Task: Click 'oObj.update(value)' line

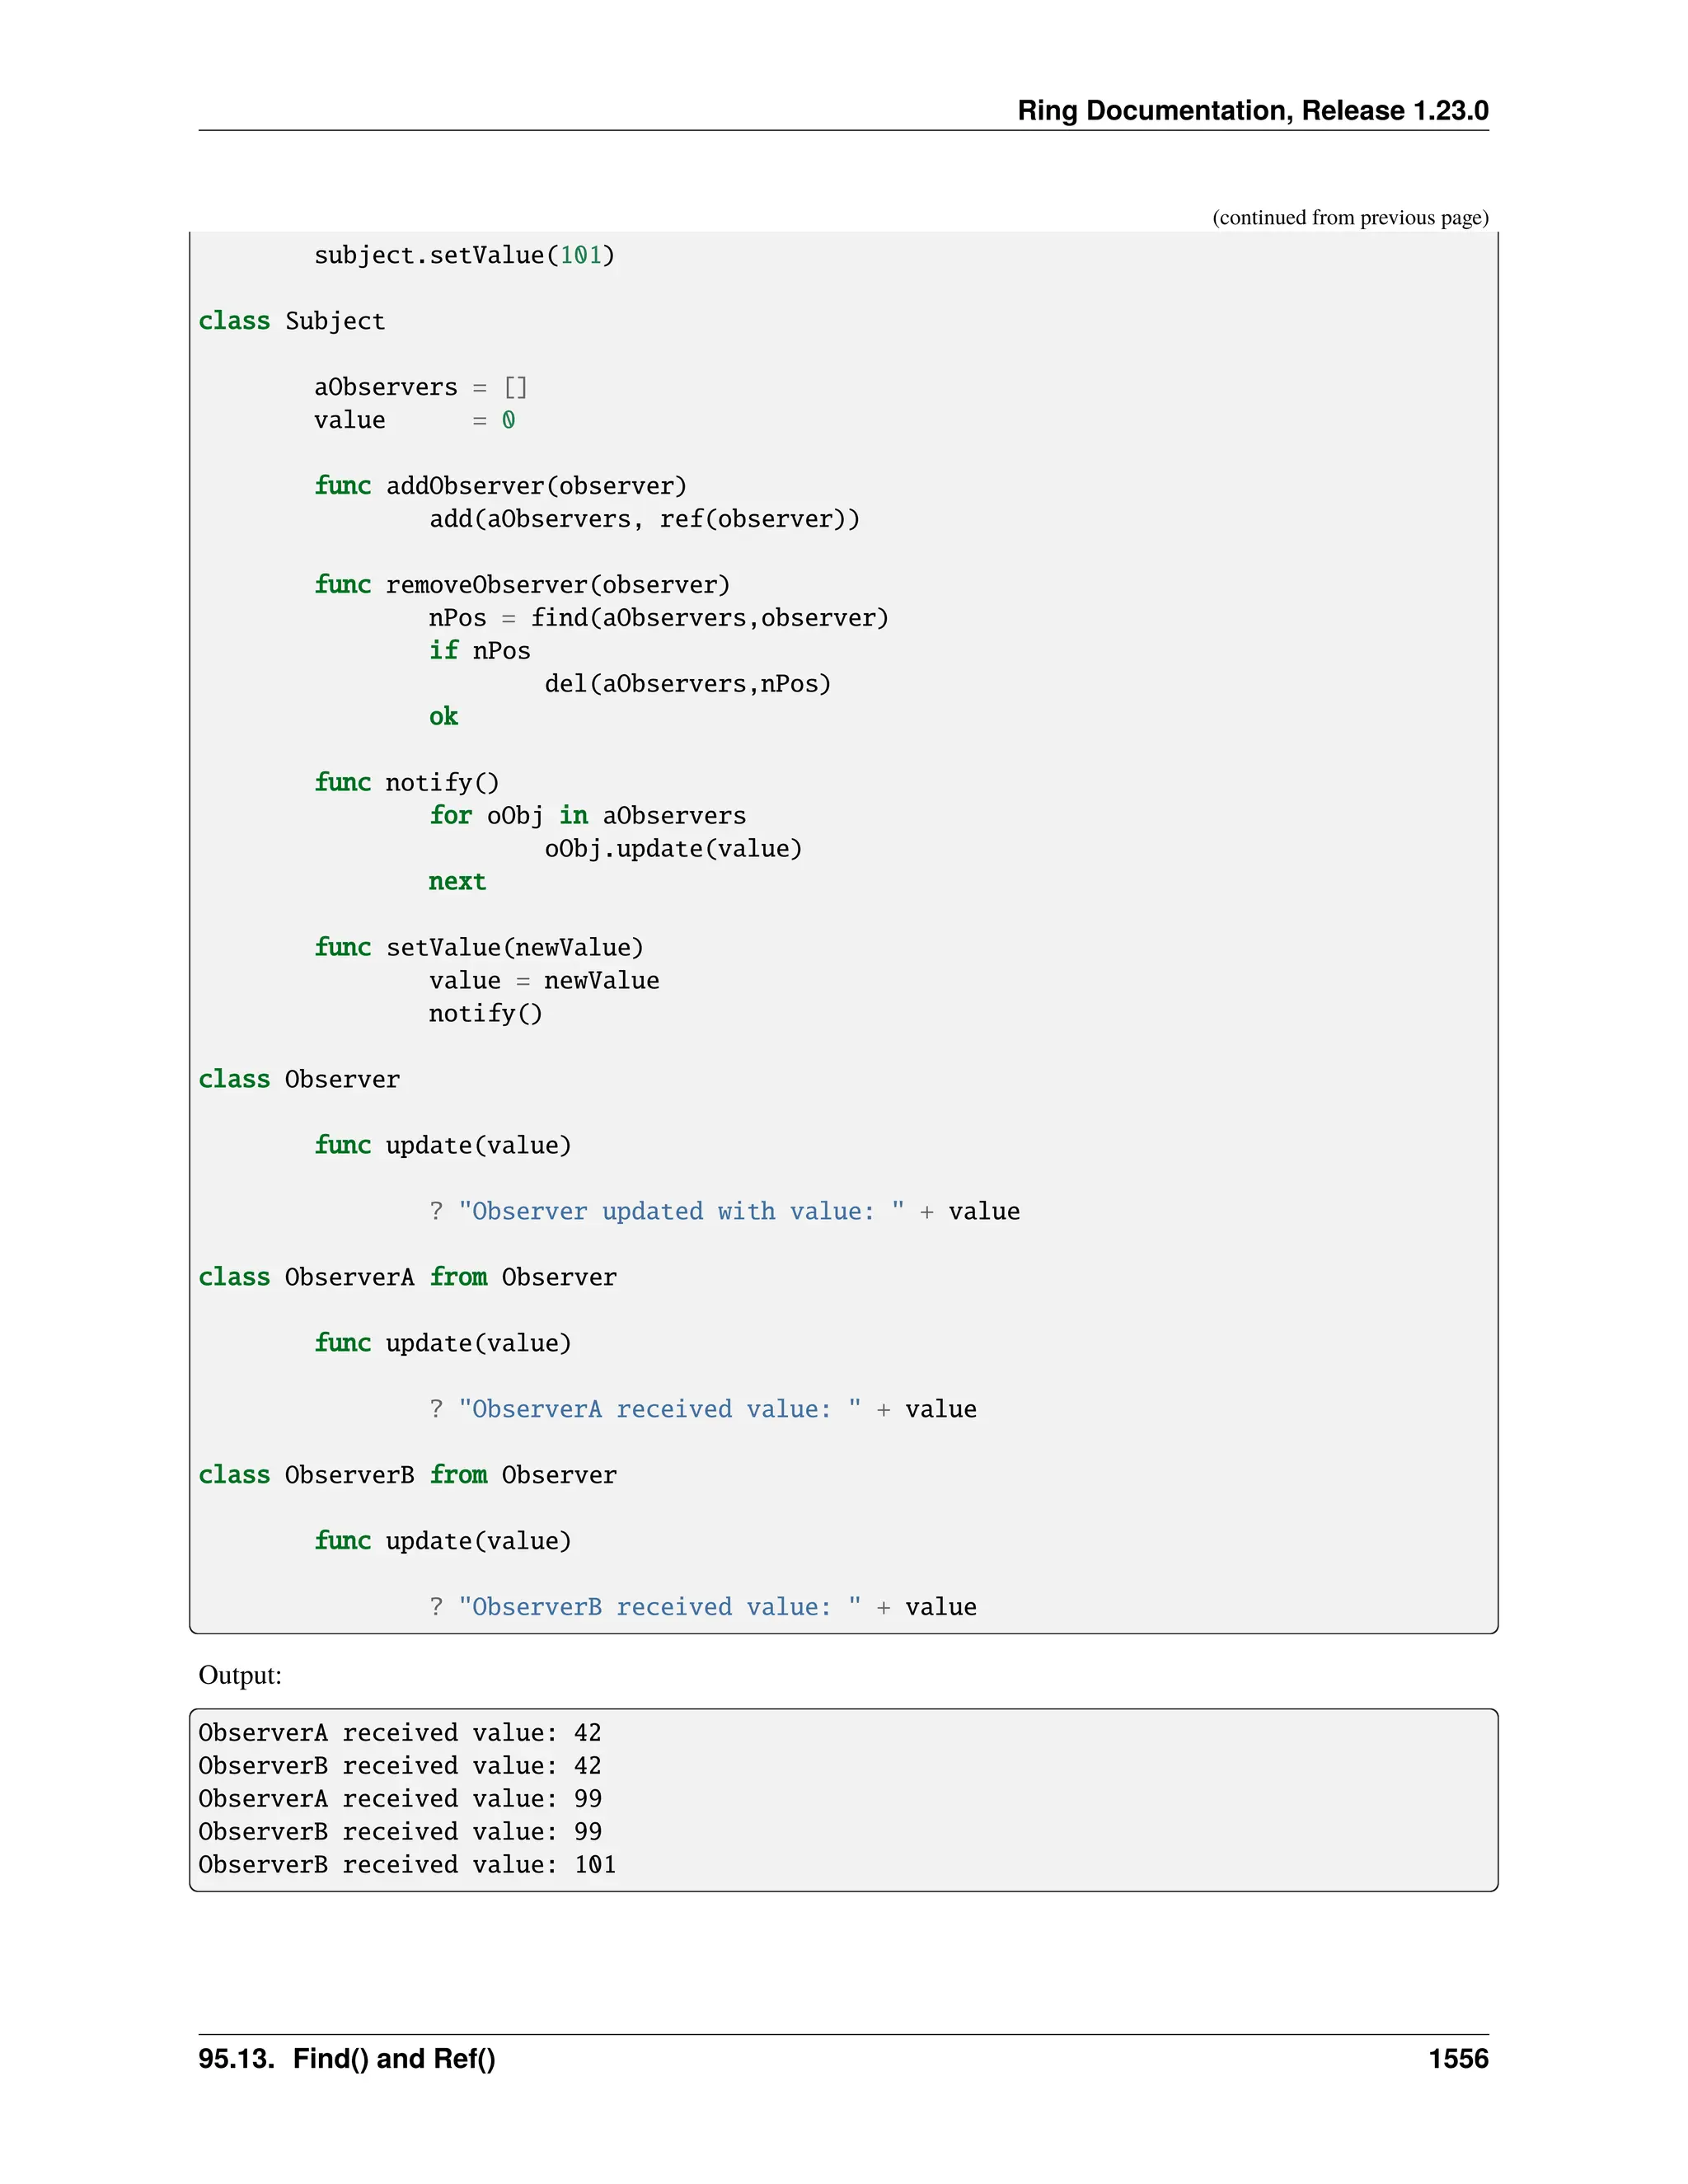Action: tap(673, 848)
